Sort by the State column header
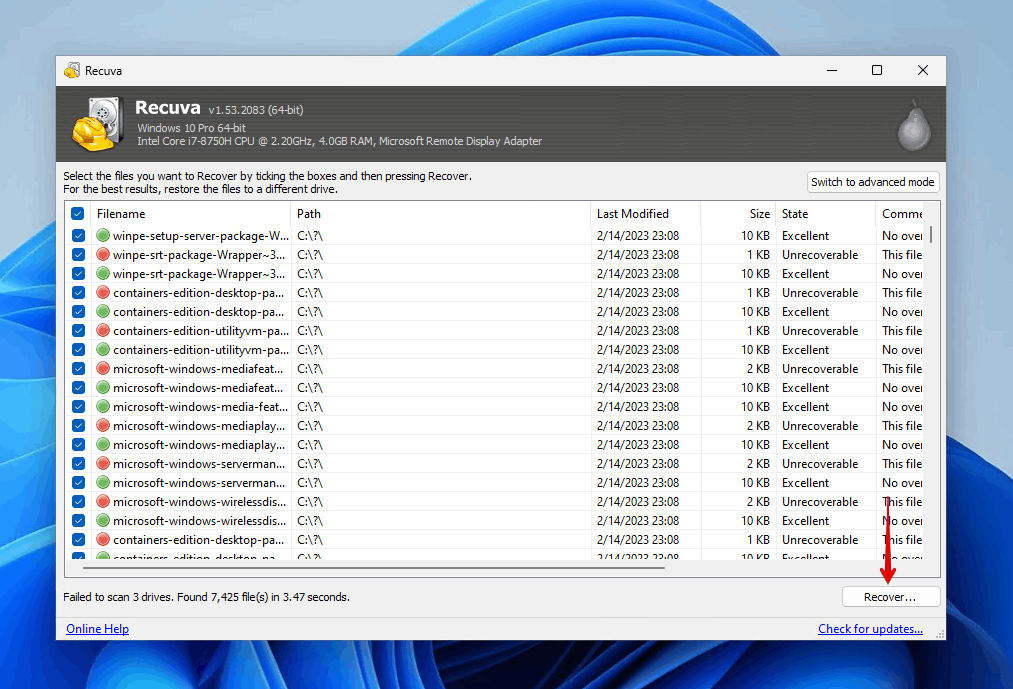This screenshot has height=689, width=1013. [x=826, y=214]
